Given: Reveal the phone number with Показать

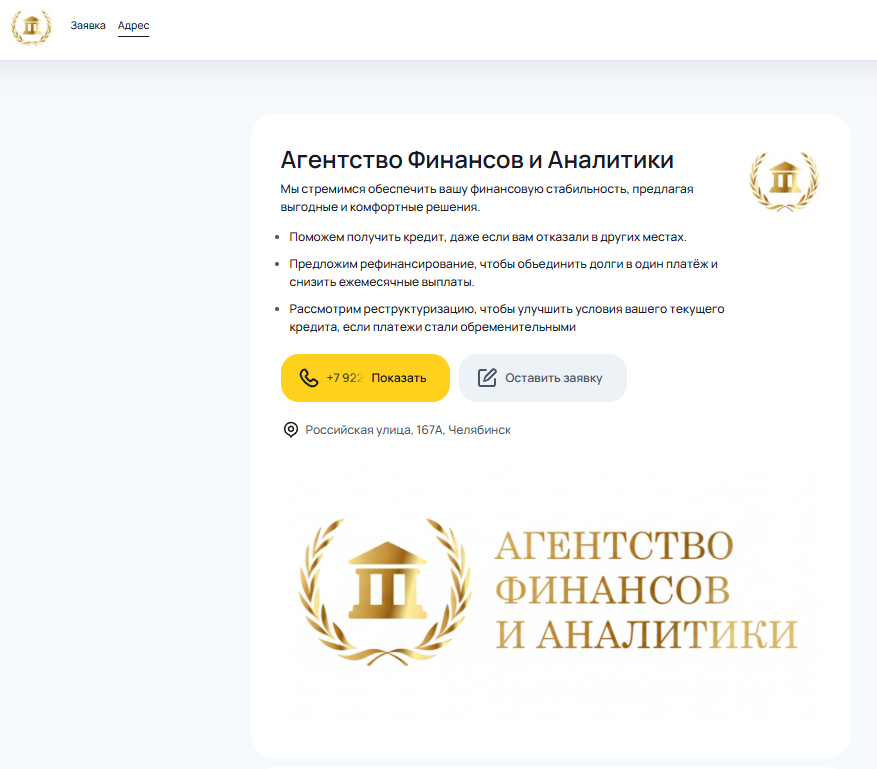Looking at the screenshot, I should point(365,378).
